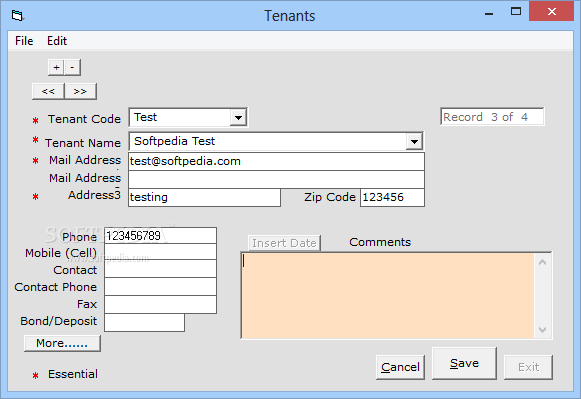Click the Phone number field

pos(160,236)
